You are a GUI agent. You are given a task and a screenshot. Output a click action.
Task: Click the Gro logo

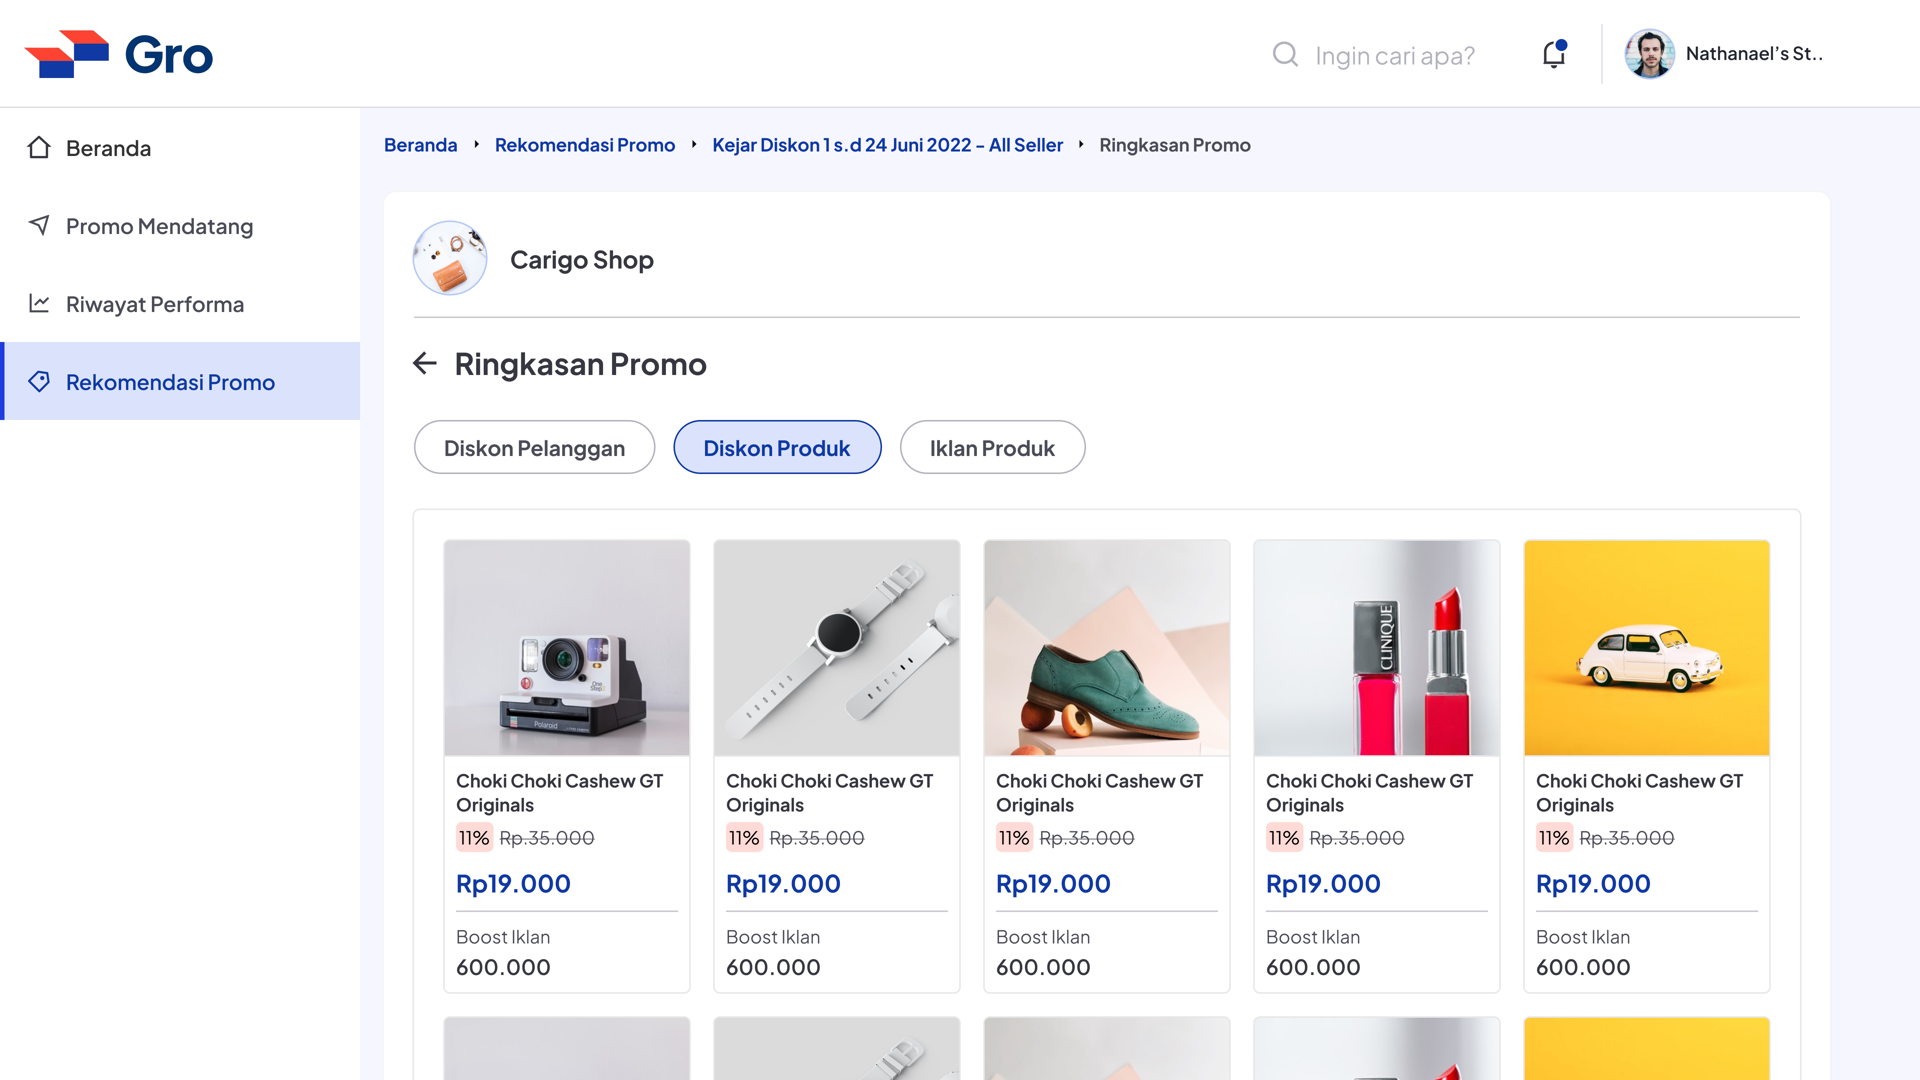click(x=119, y=54)
